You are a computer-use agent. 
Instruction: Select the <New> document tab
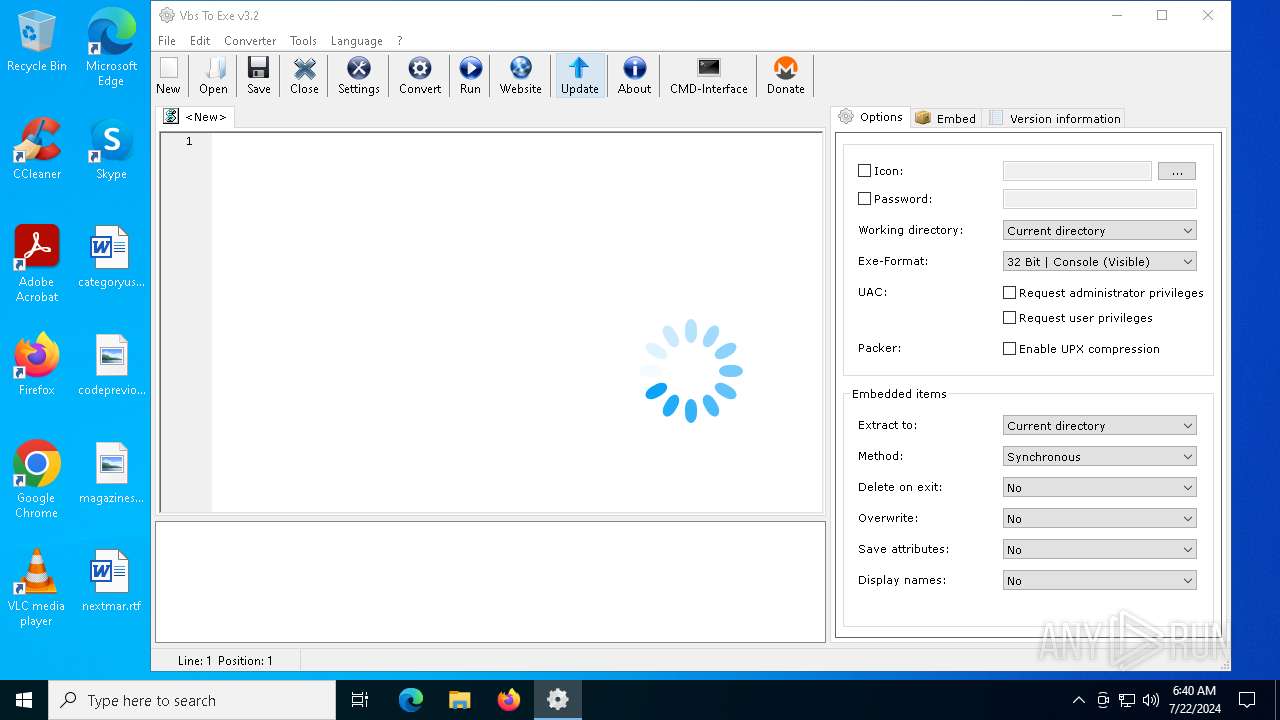click(196, 117)
